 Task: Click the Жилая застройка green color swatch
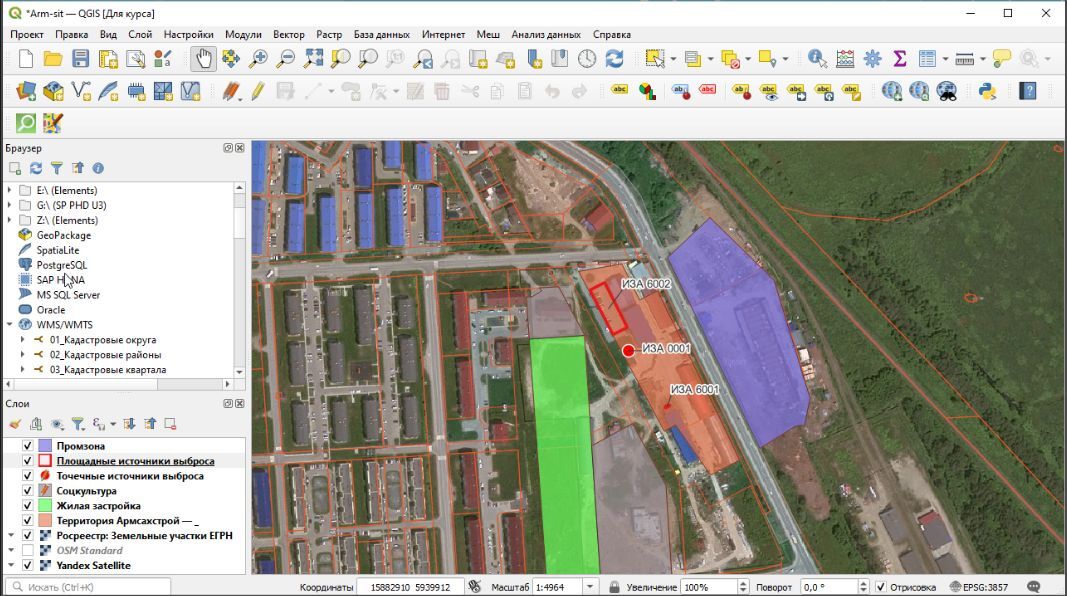(x=45, y=506)
